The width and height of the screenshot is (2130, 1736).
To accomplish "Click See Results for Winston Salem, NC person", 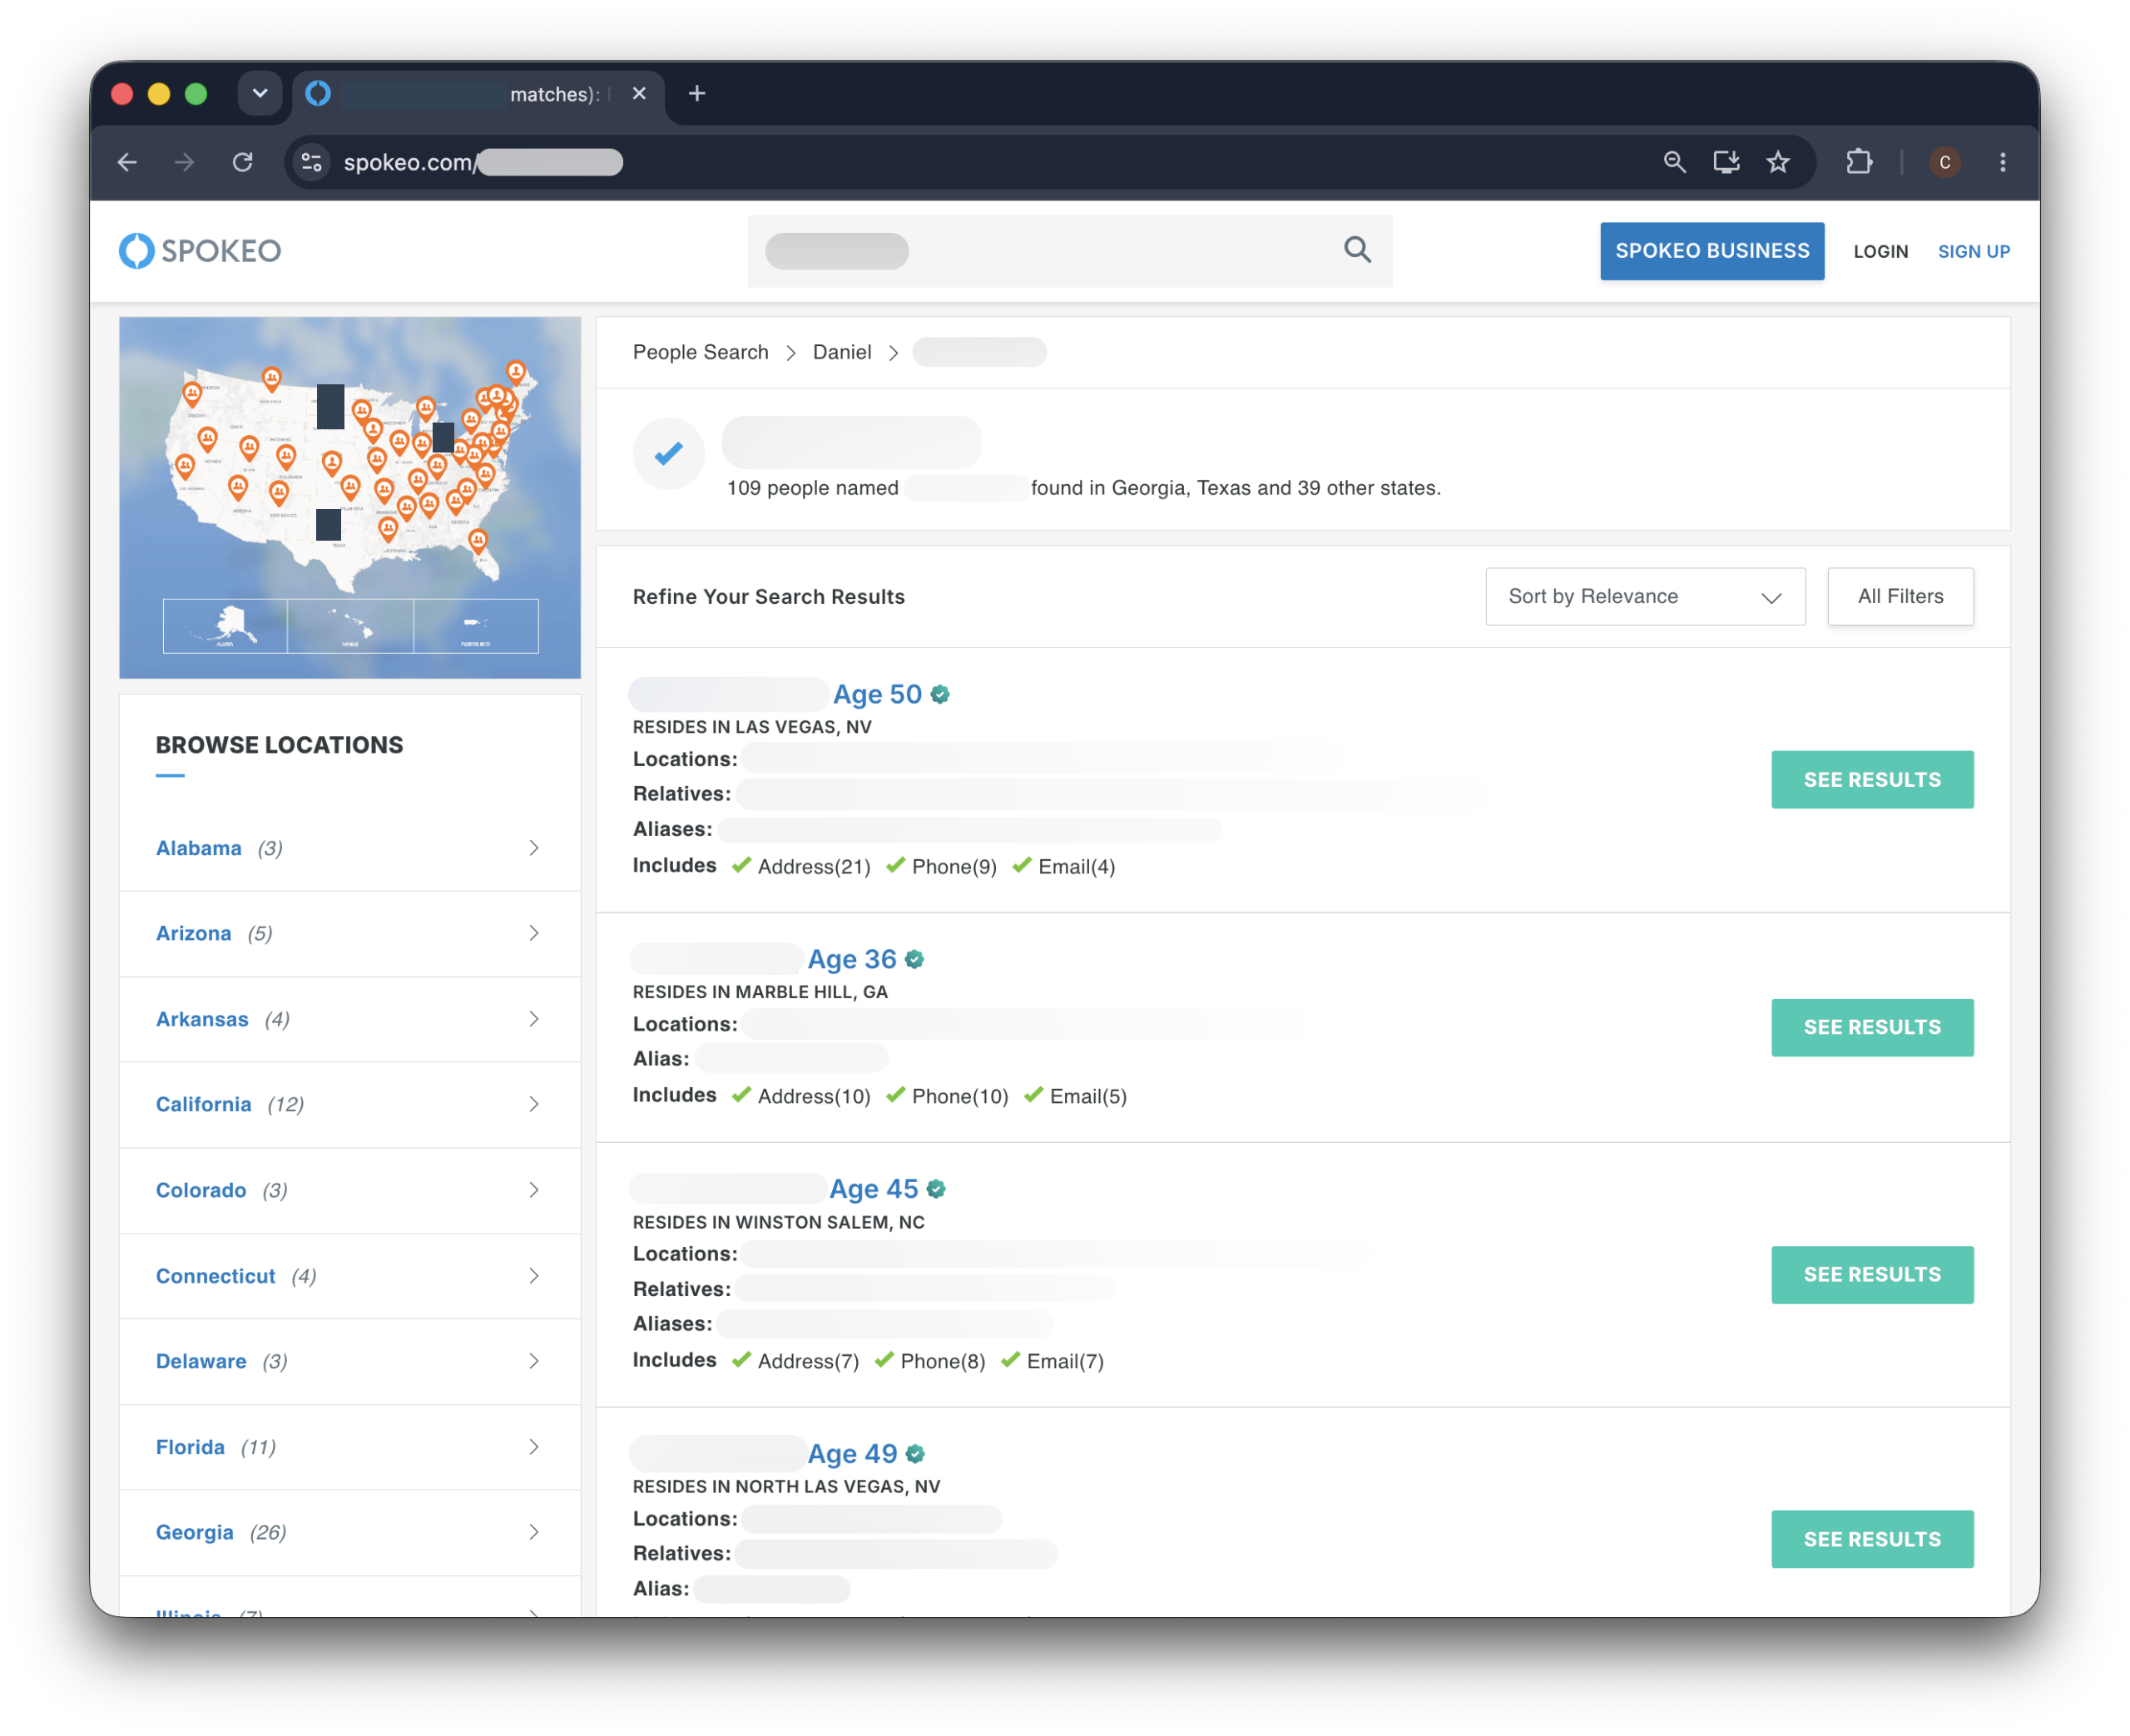I will (1872, 1274).
